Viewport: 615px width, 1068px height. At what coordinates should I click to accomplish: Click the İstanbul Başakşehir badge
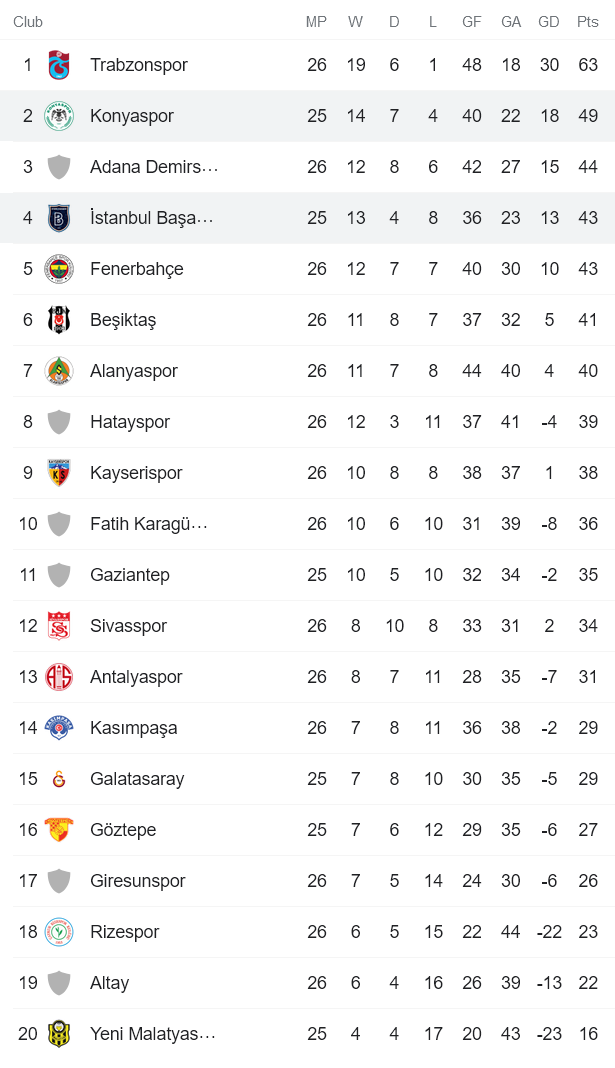60,217
